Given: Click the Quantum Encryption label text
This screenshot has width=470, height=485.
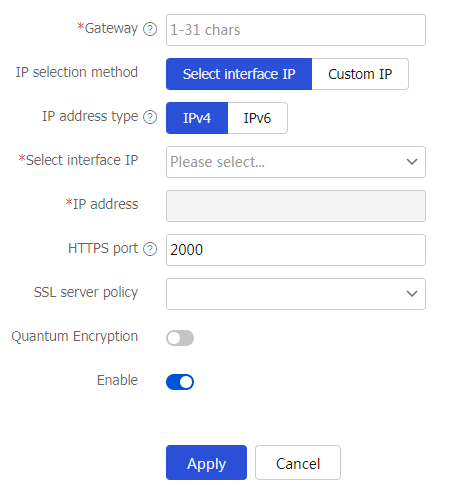Looking at the screenshot, I should click(x=75, y=337).
